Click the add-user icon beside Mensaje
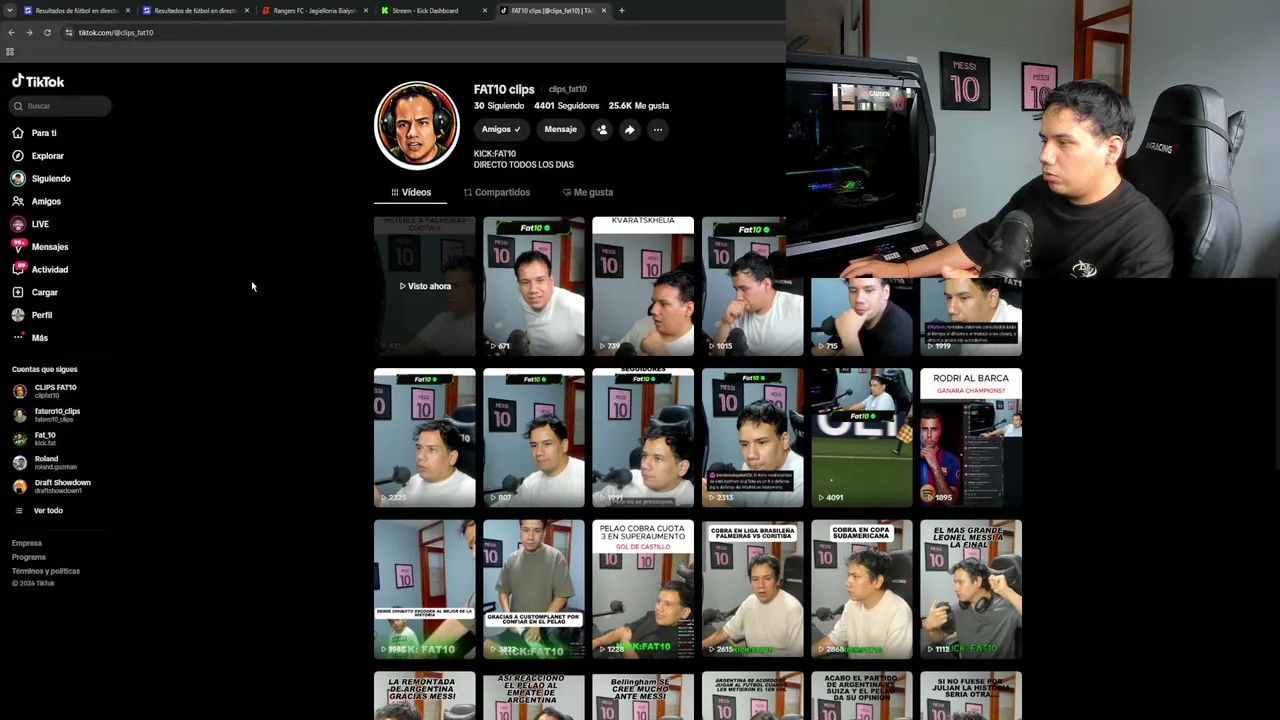 (602, 129)
